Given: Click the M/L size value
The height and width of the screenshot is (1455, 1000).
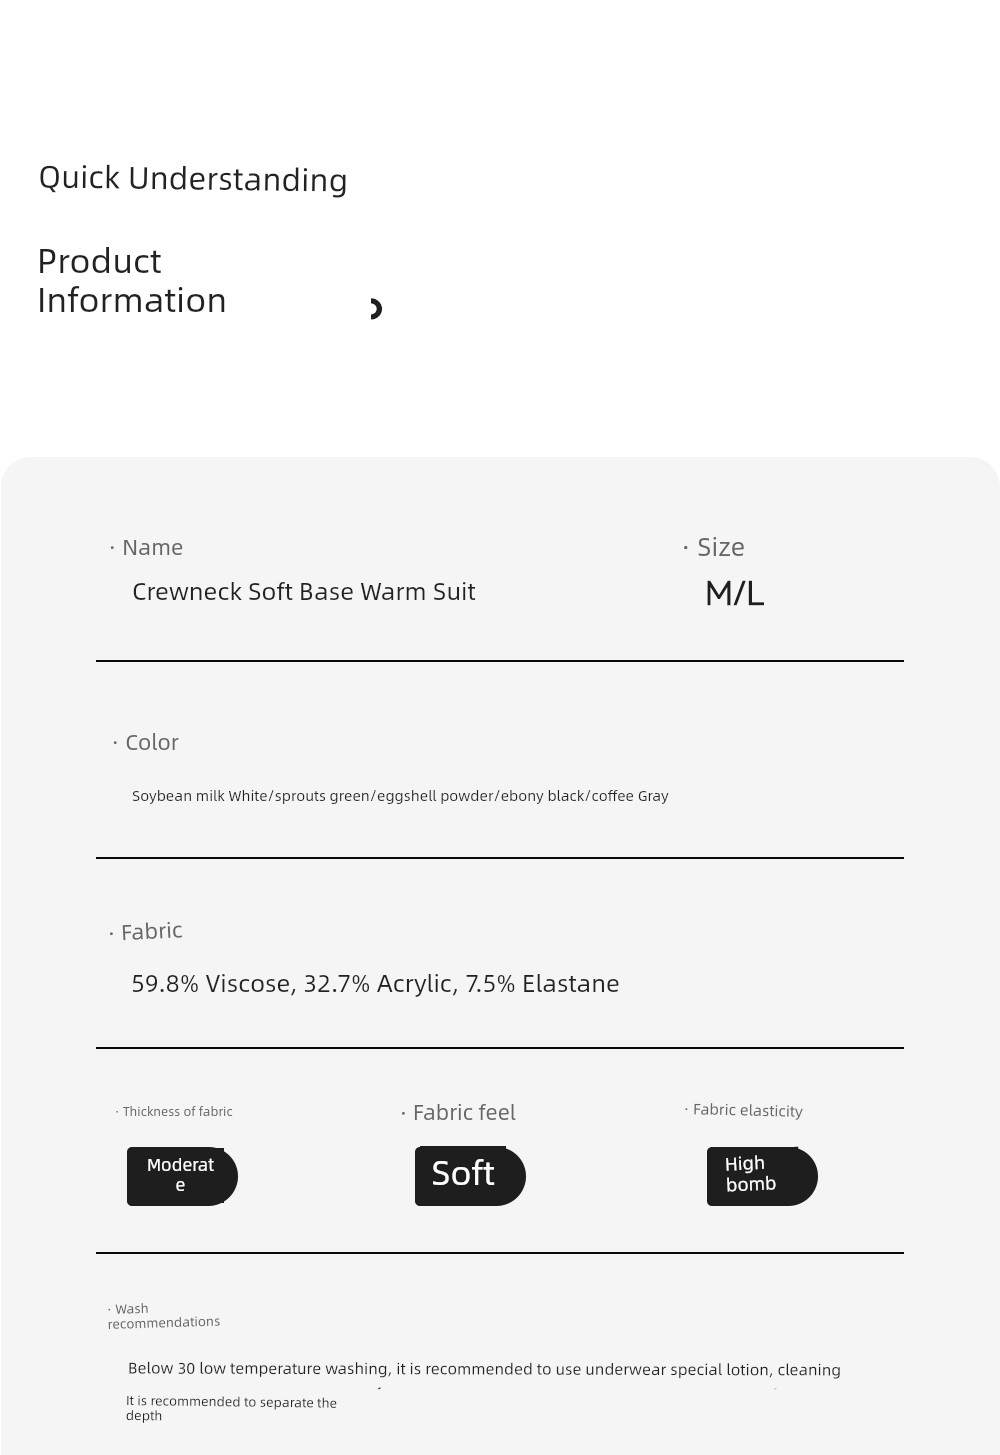Looking at the screenshot, I should [735, 593].
